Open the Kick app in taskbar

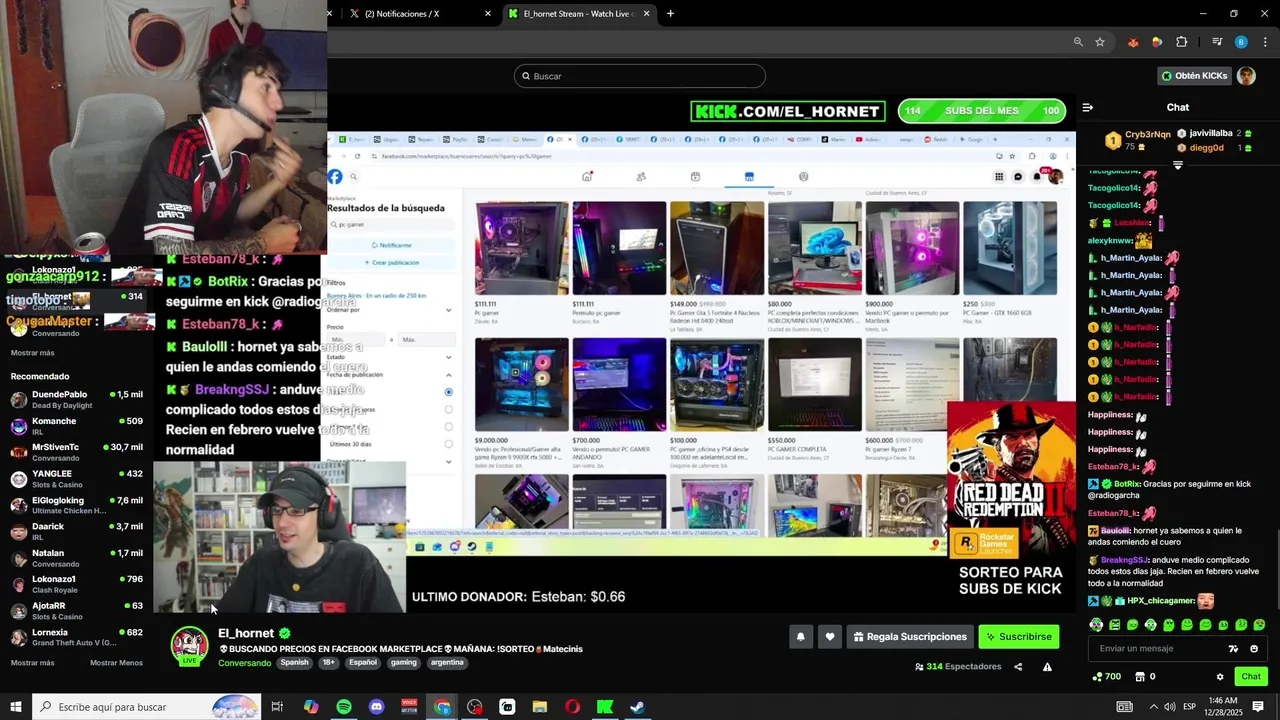click(605, 707)
